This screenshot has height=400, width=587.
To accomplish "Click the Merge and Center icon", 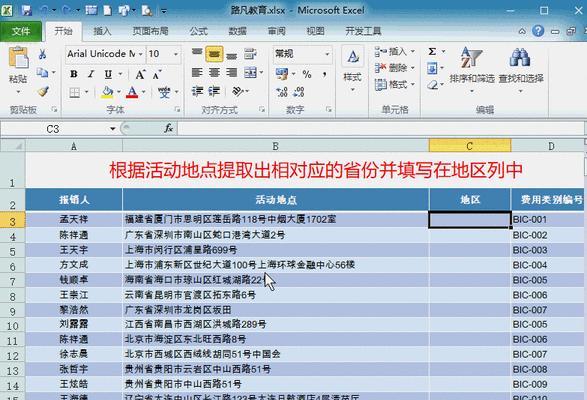I will click(x=250, y=73).
